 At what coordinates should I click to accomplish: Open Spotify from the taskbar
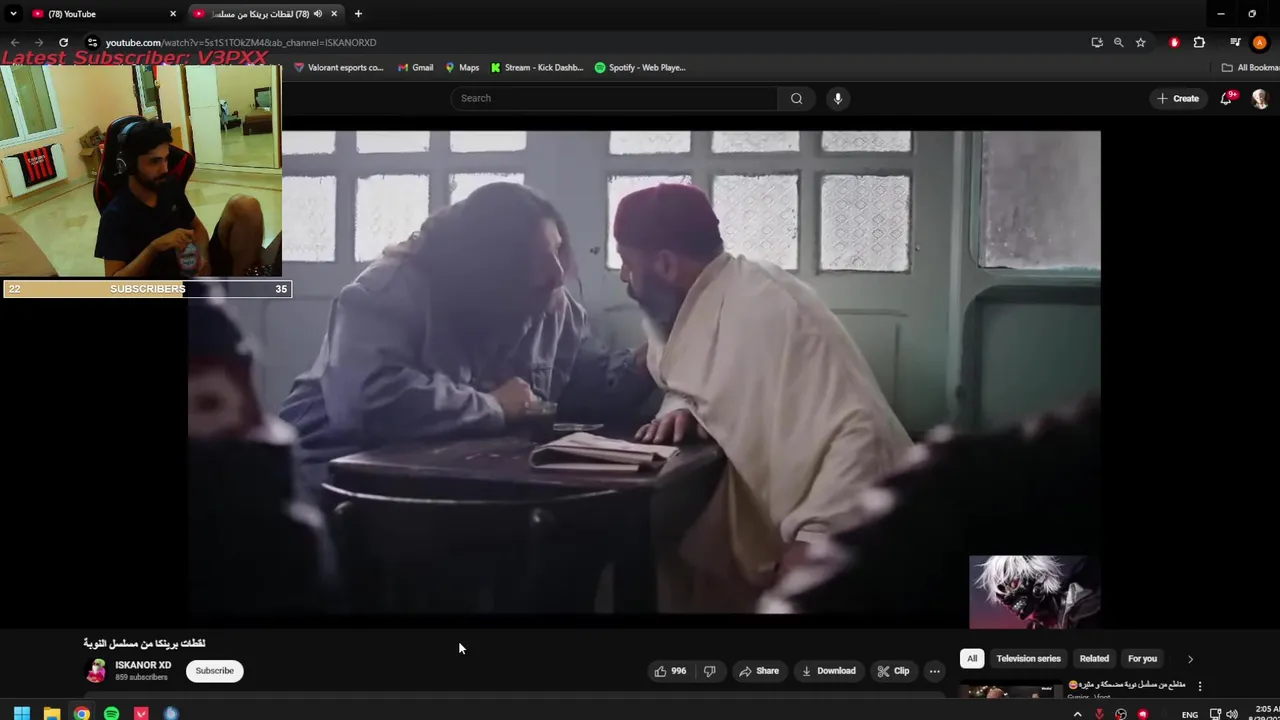[x=112, y=713]
